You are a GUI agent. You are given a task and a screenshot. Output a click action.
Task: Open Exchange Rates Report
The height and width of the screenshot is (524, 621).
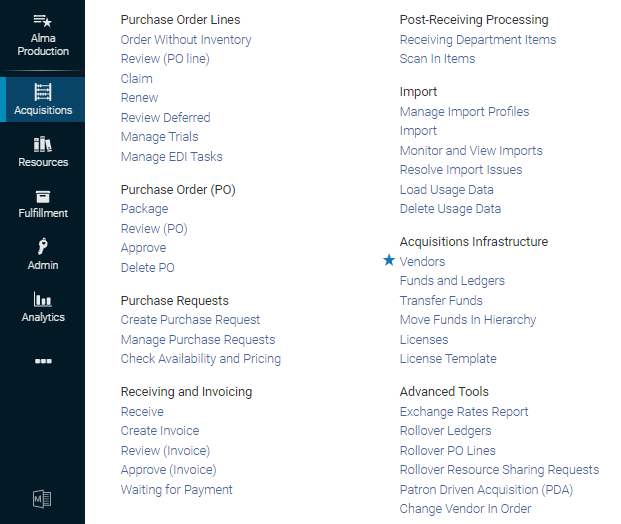point(464,412)
